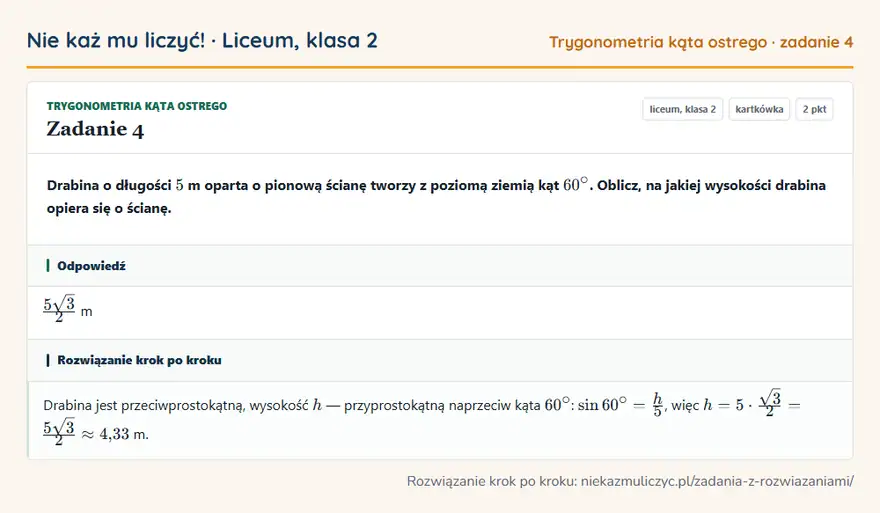Click the task statement beginning 'Drabina o długości'
The height and width of the screenshot is (513, 880).
click(436, 196)
